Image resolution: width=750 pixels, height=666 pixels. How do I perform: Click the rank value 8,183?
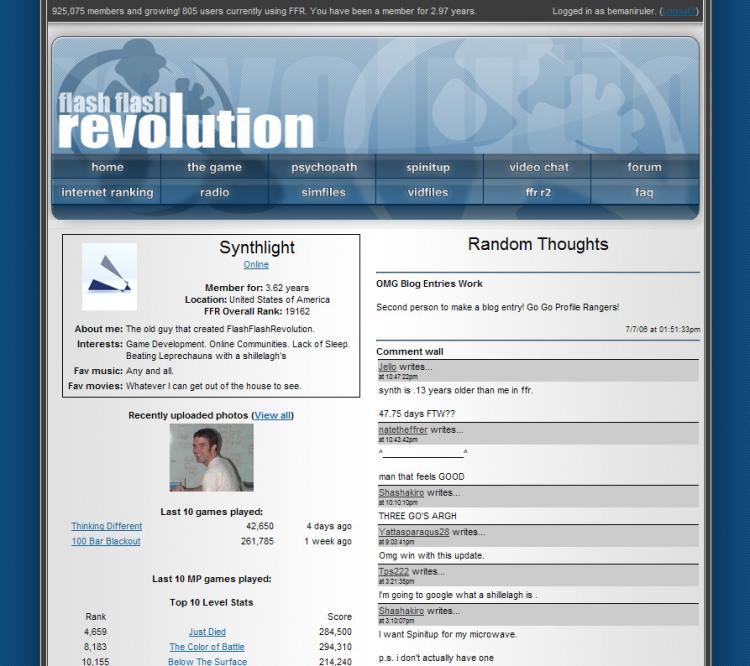click(x=95, y=647)
